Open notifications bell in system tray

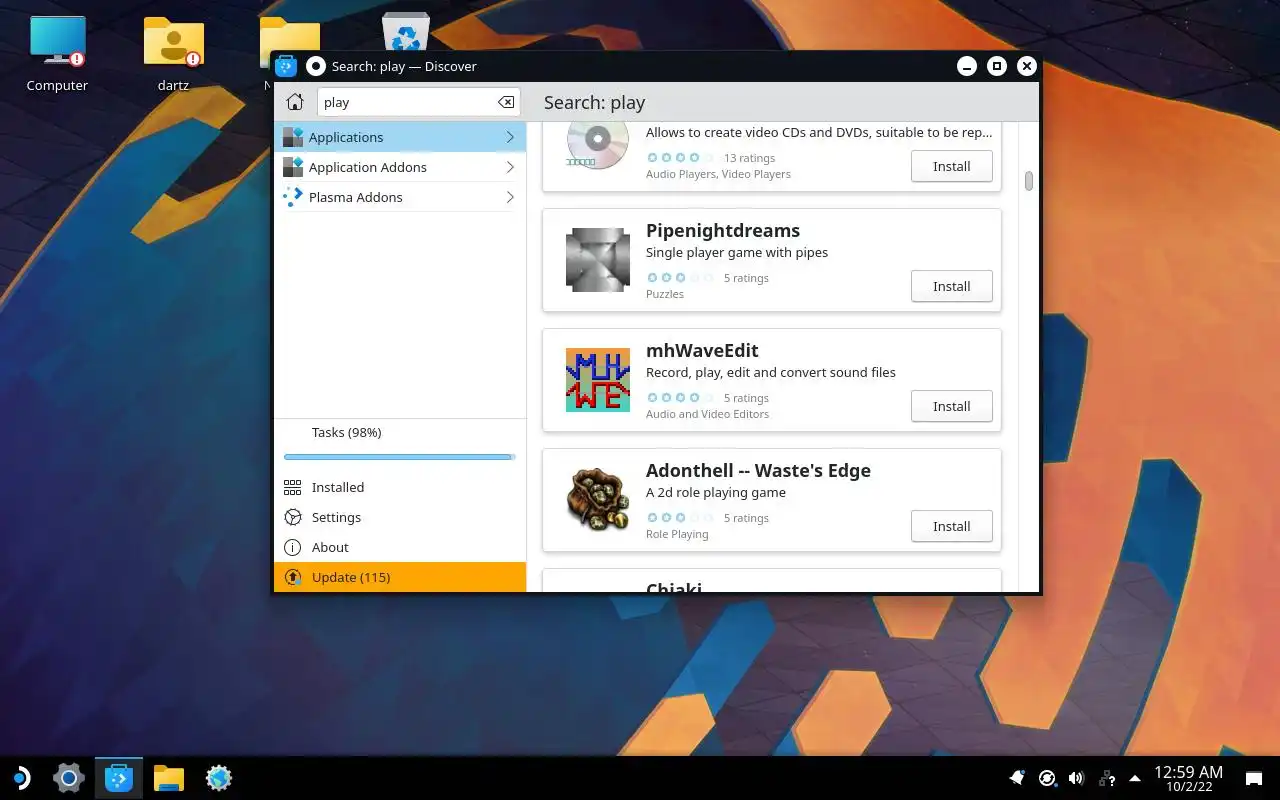click(x=1017, y=777)
